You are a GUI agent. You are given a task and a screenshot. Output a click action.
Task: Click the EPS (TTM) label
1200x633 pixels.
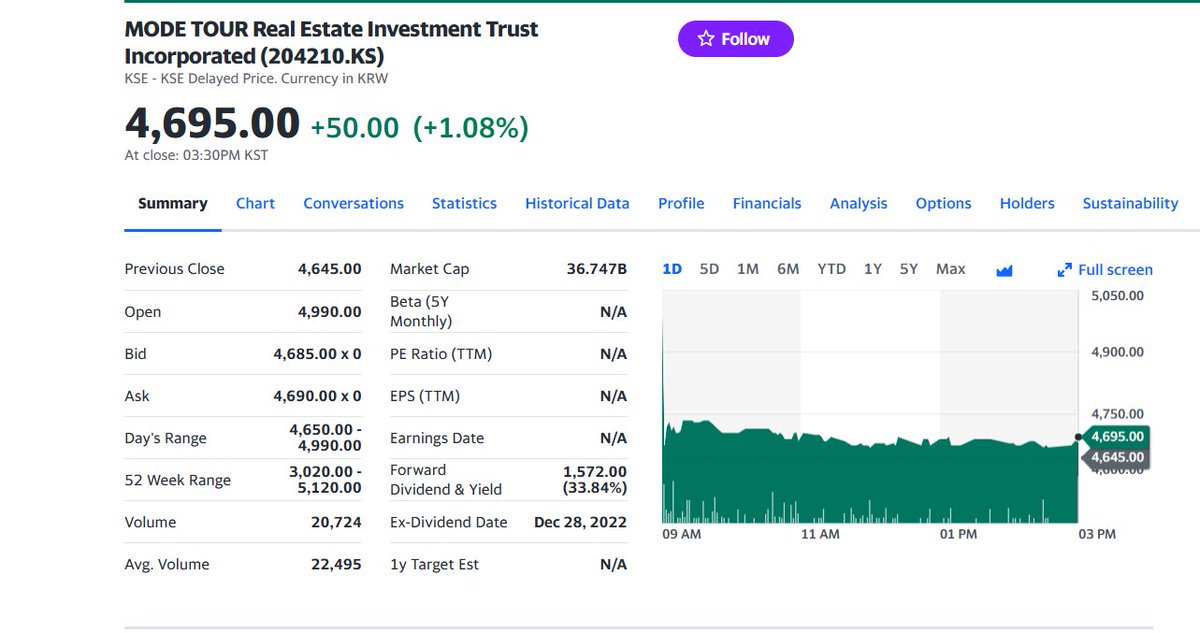[425, 396]
